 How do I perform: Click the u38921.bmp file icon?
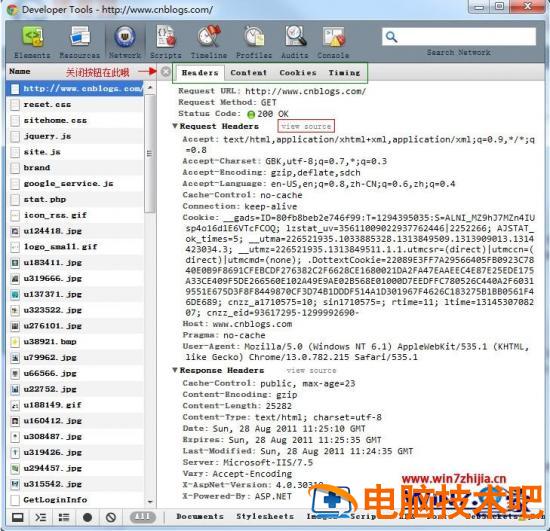[15, 342]
